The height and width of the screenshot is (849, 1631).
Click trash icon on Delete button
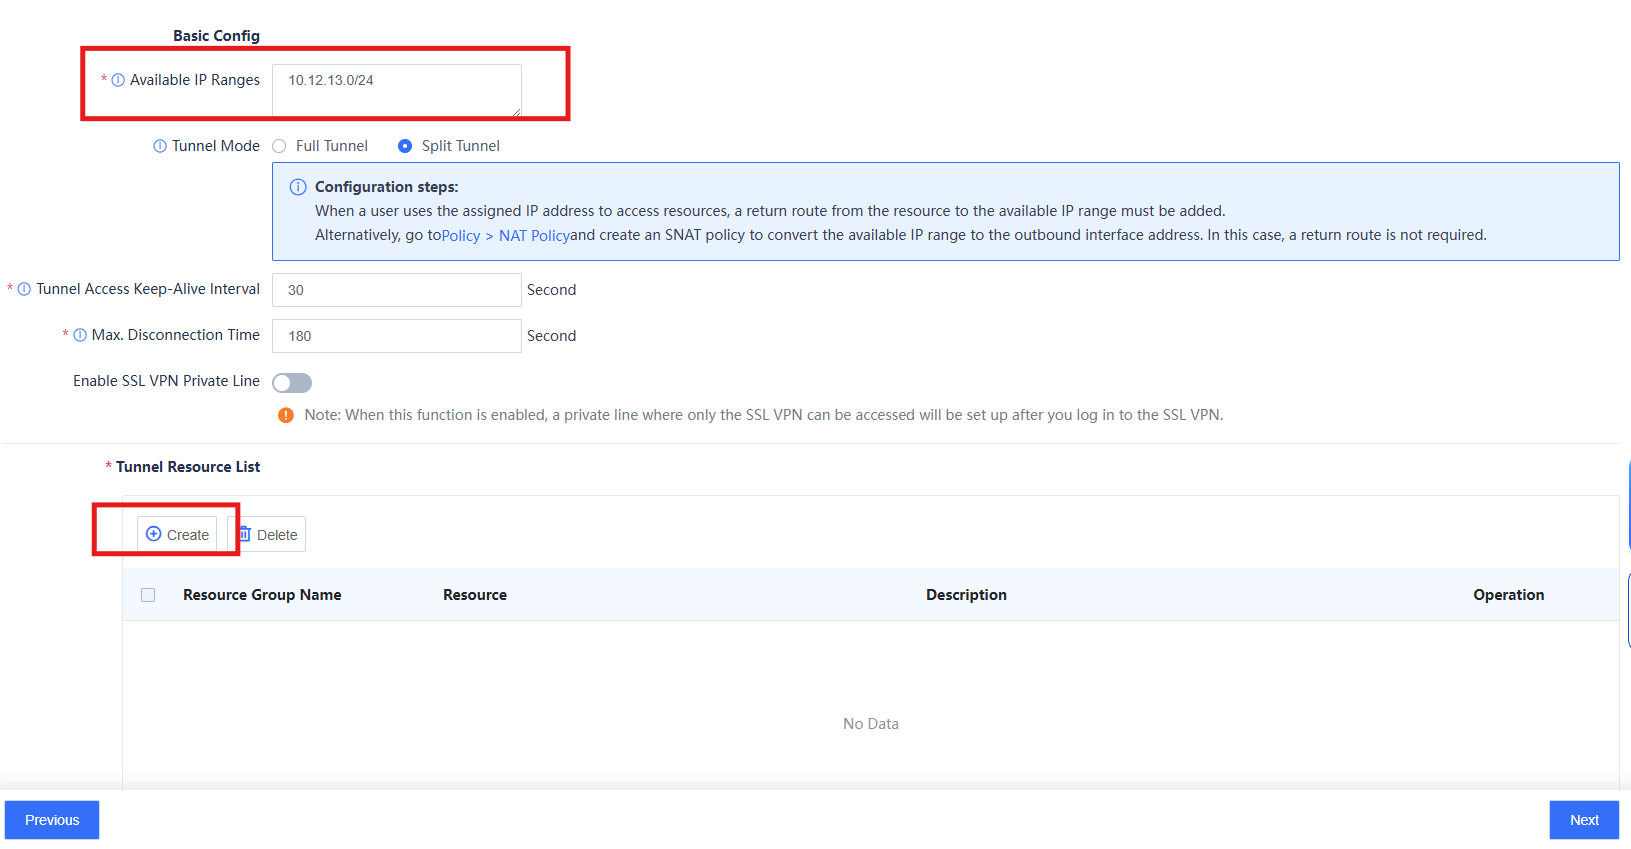point(244,534)
